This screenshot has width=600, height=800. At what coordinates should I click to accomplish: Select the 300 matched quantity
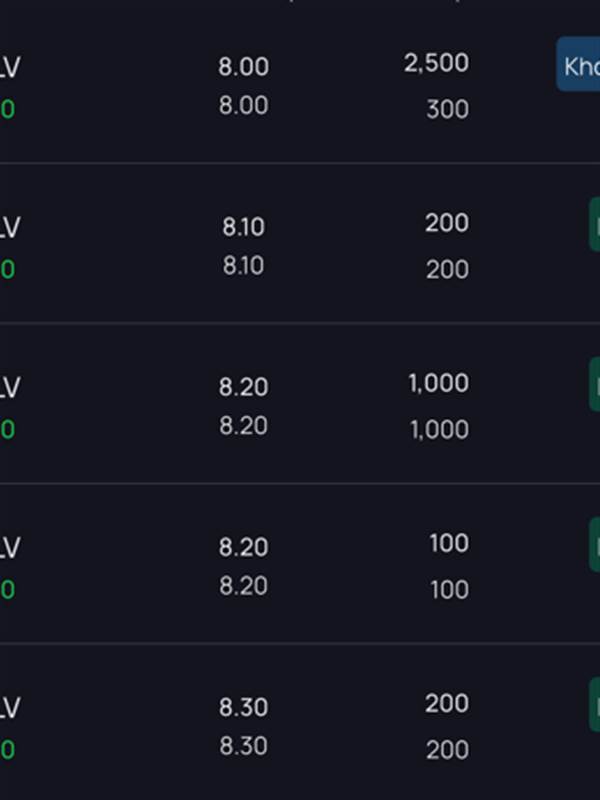(447, 109)
